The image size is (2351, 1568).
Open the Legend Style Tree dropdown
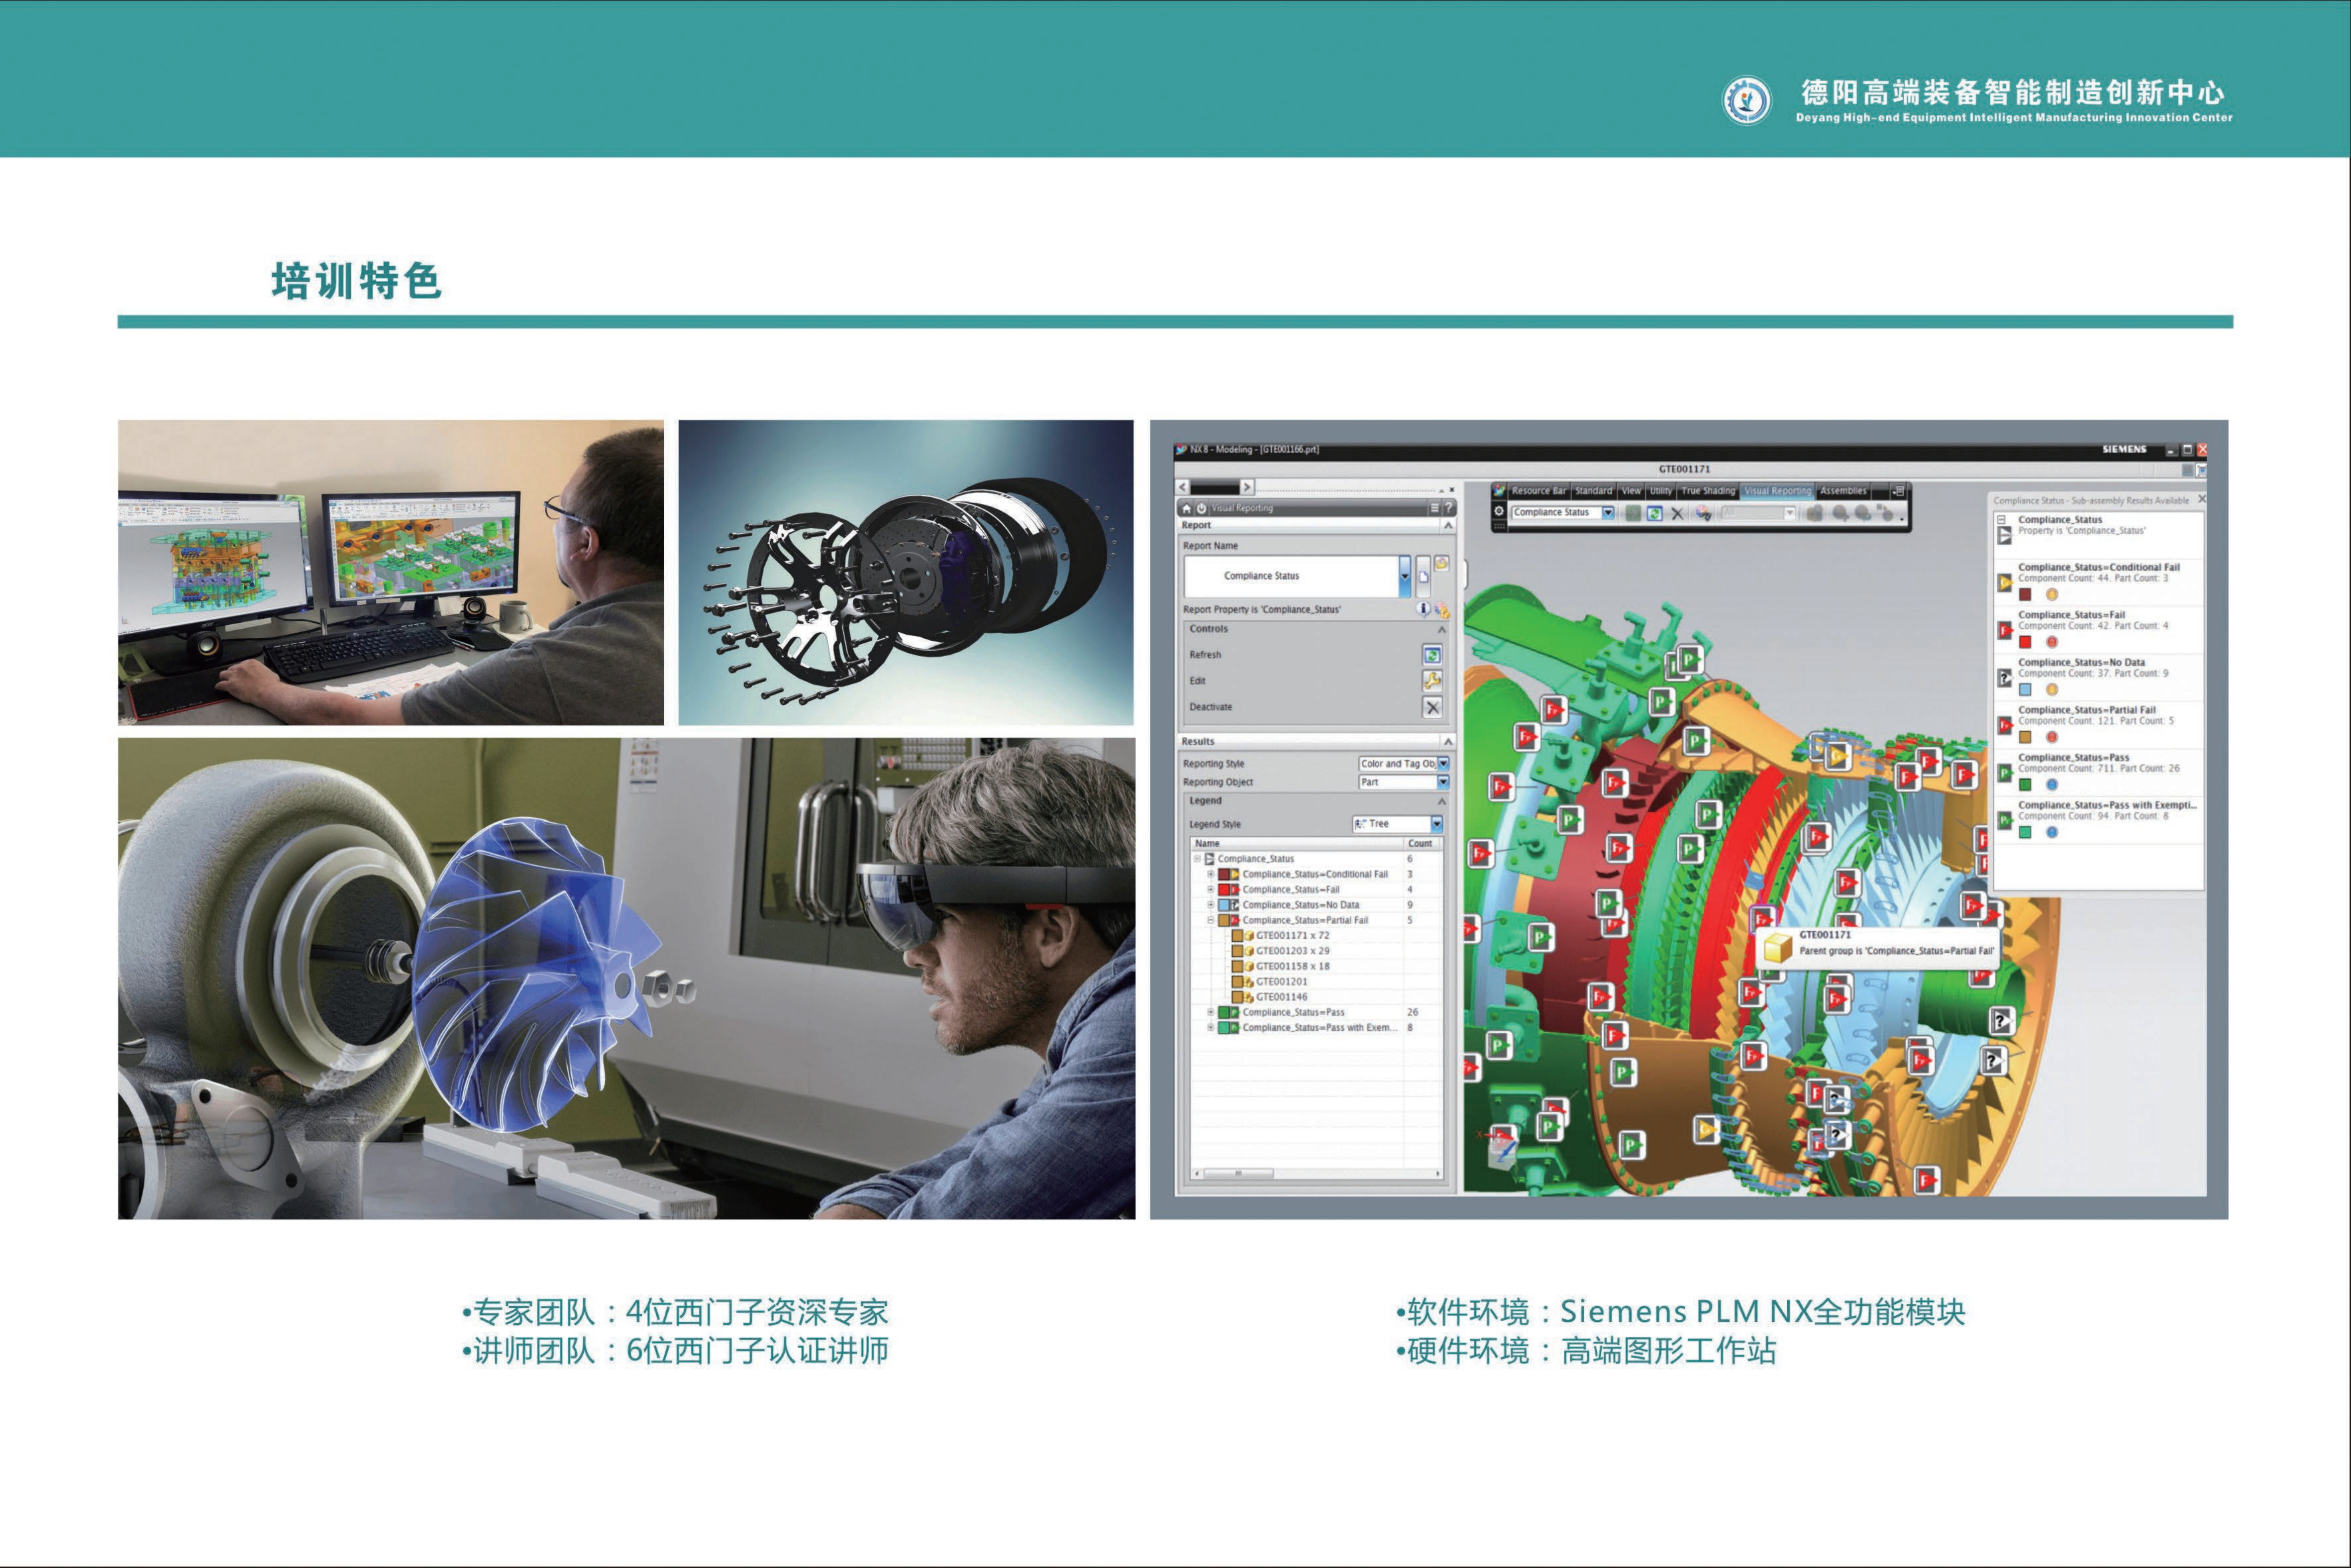[1437, 824]
